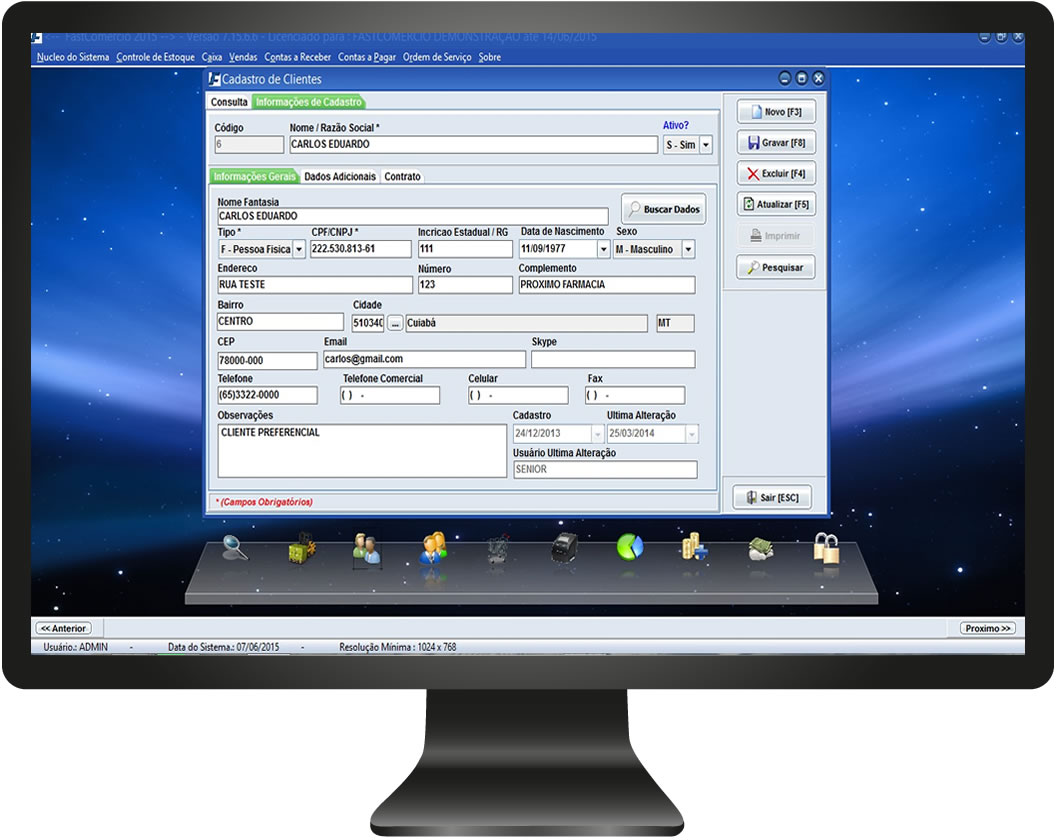Open the Tipo dropdown with Pessoa Fisica
The height and width of the screenshot is (840, 1056).
[x=299, y=249]
